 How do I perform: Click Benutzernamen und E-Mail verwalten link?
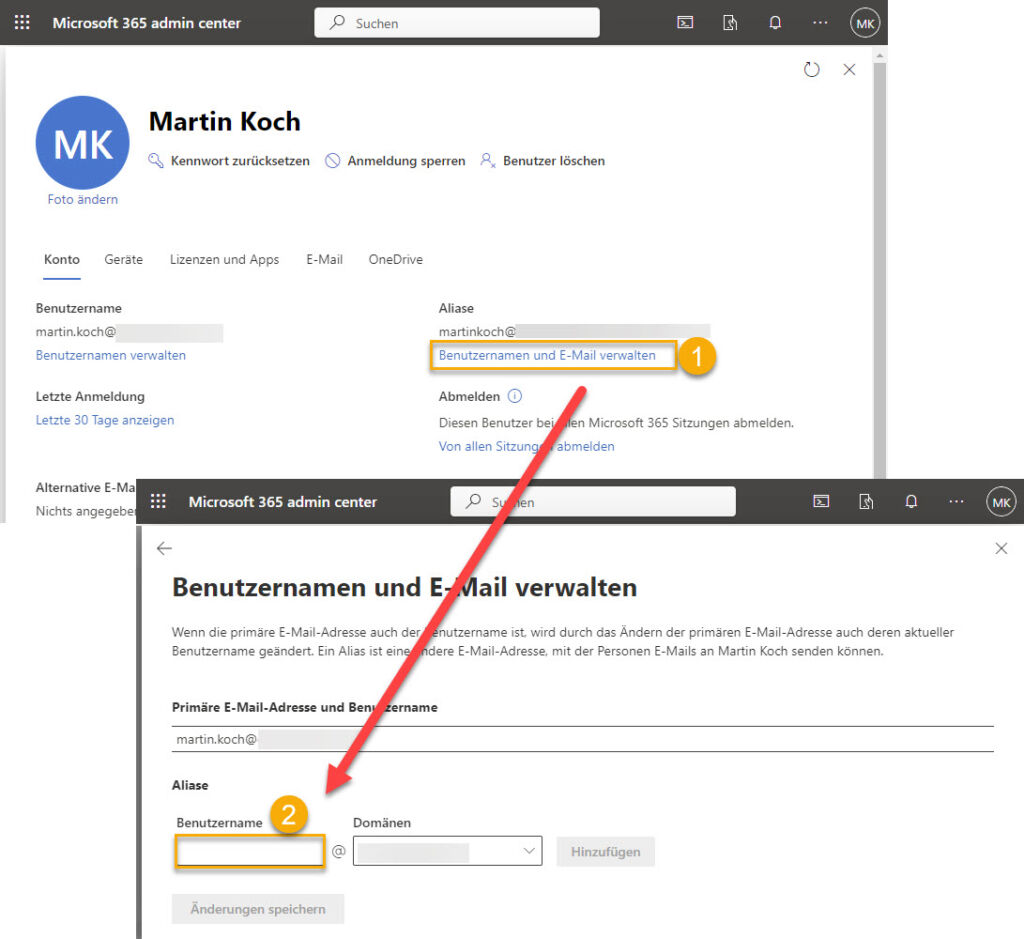[x=547, y=355]
